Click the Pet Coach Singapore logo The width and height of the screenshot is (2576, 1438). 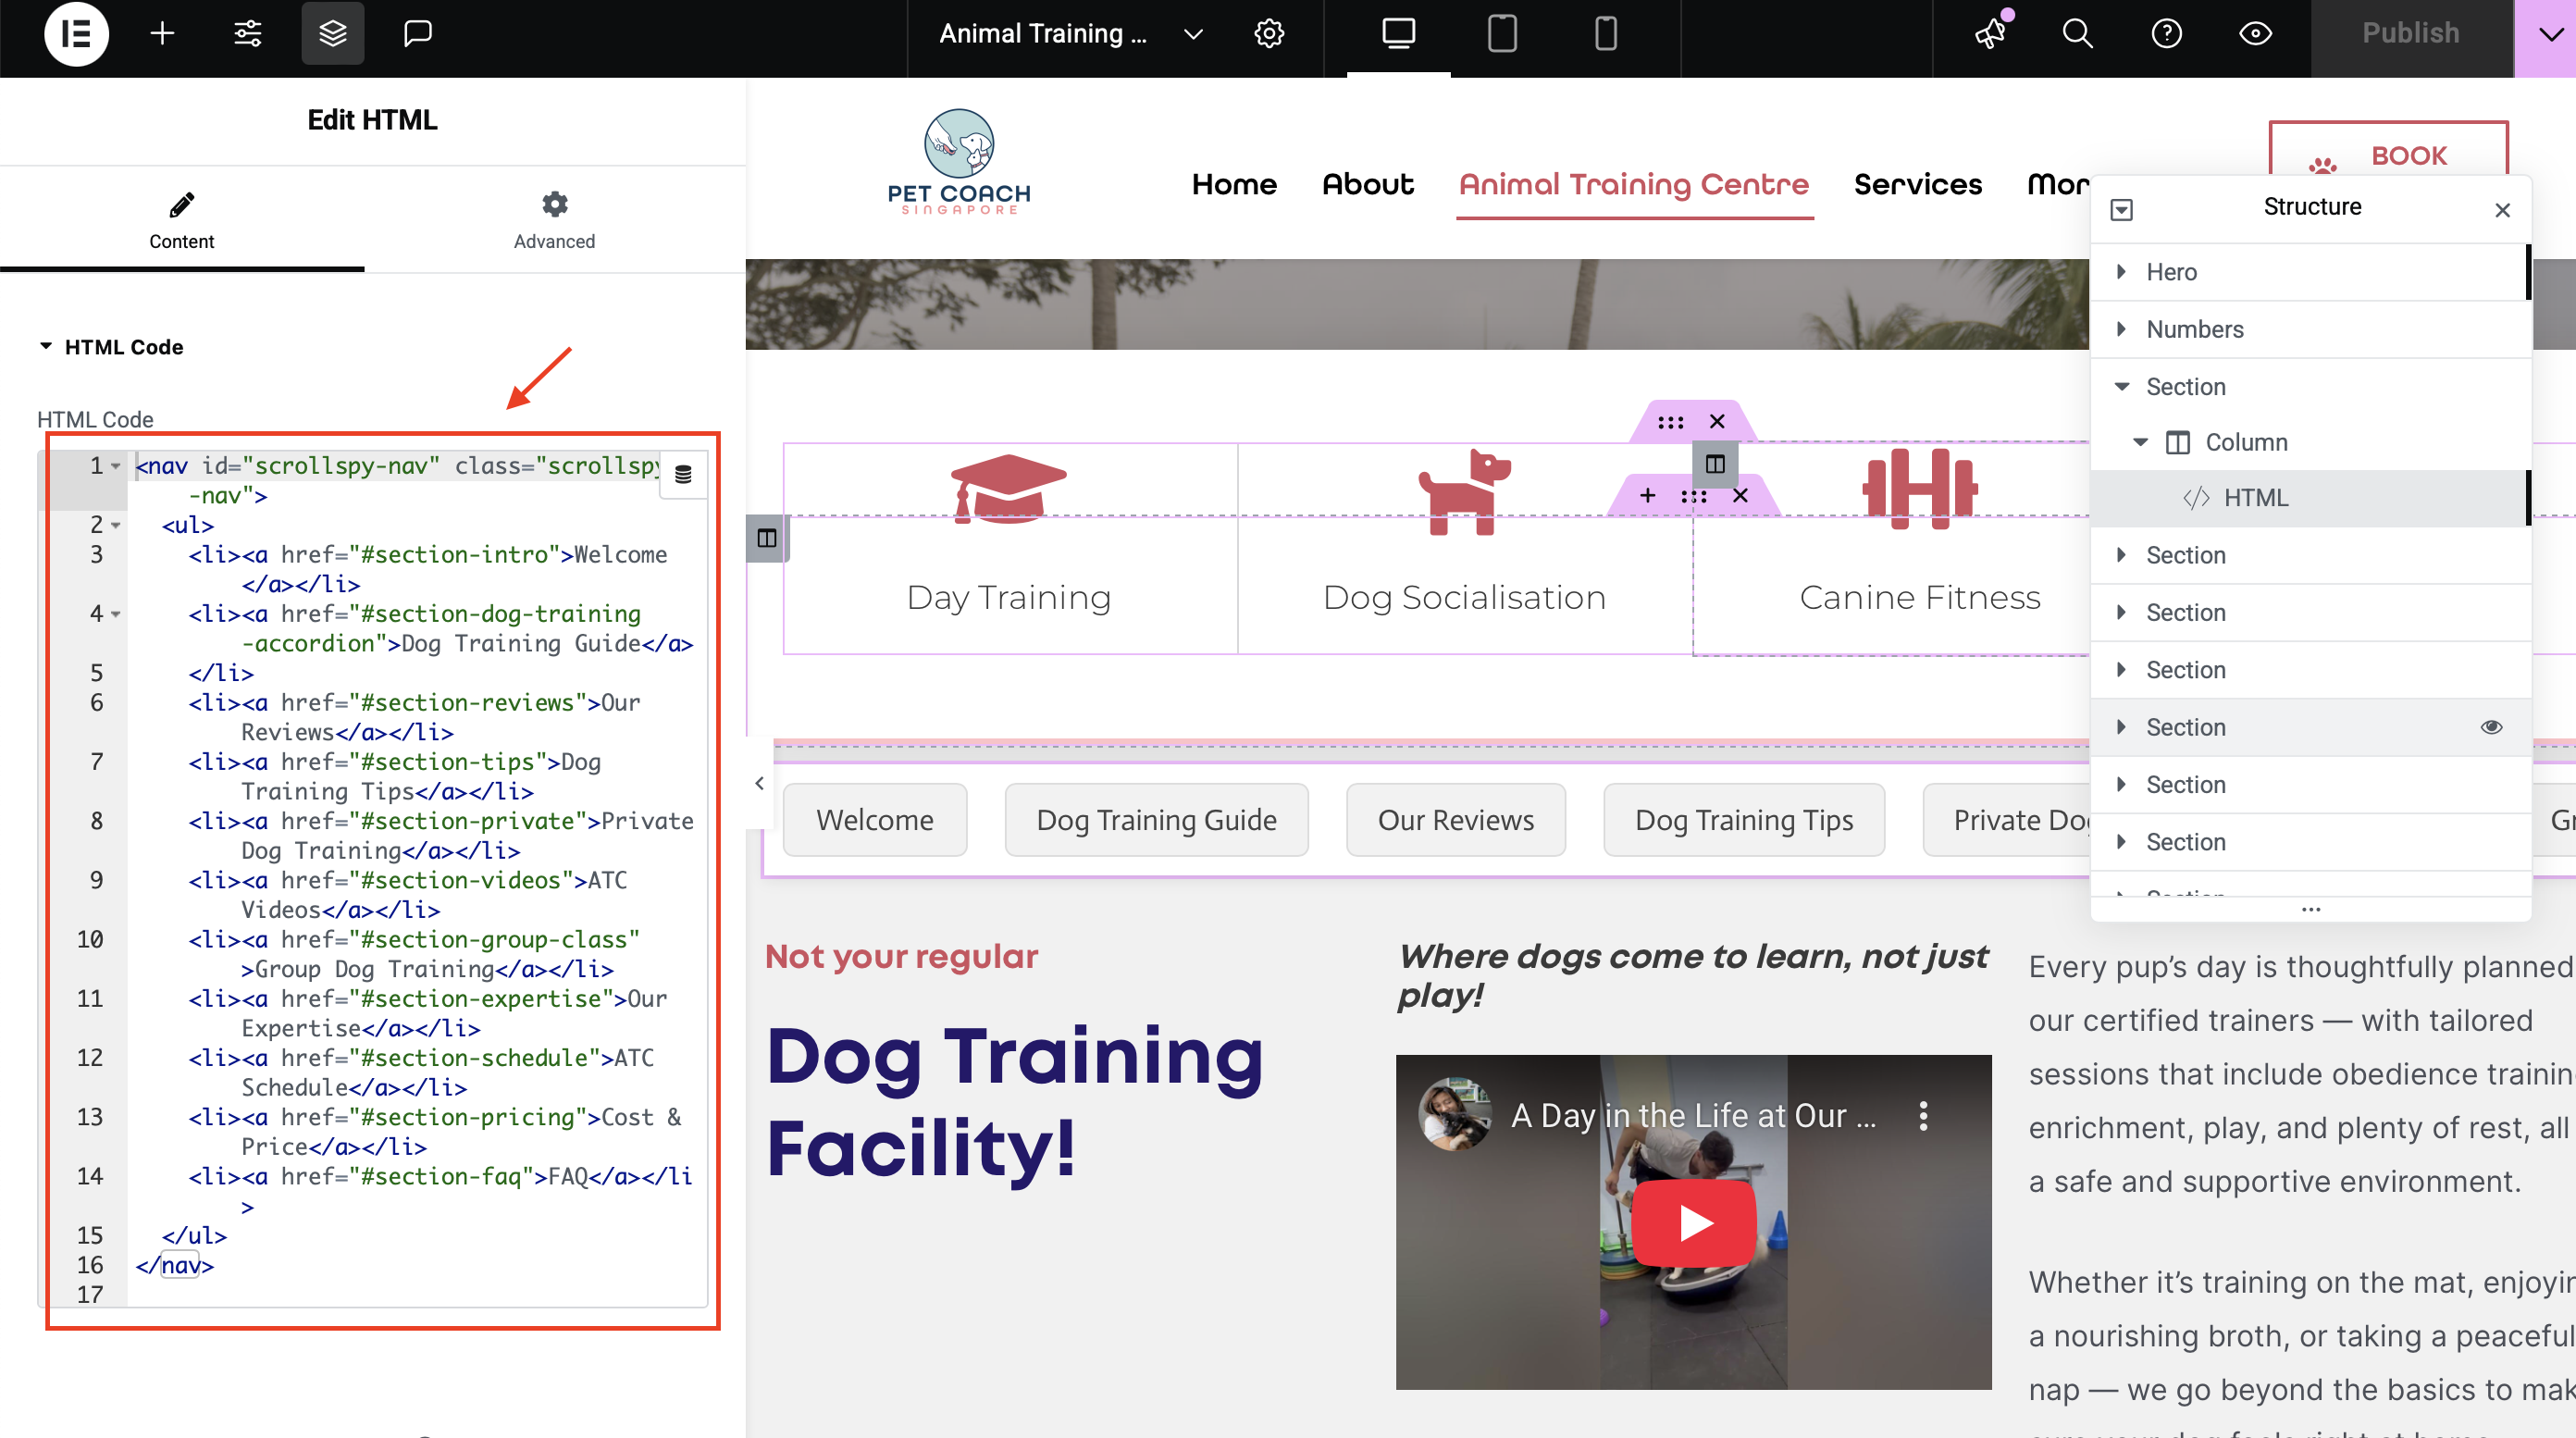point(958,162)
